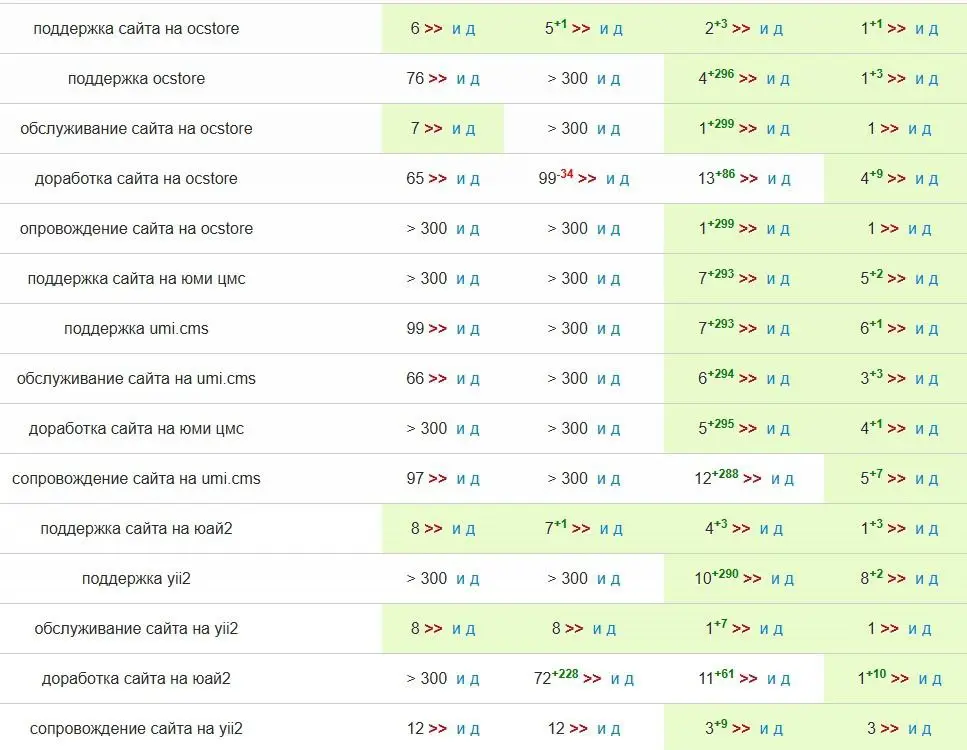Open >> arrows next to 10+290 value

(x=752, y=579)
